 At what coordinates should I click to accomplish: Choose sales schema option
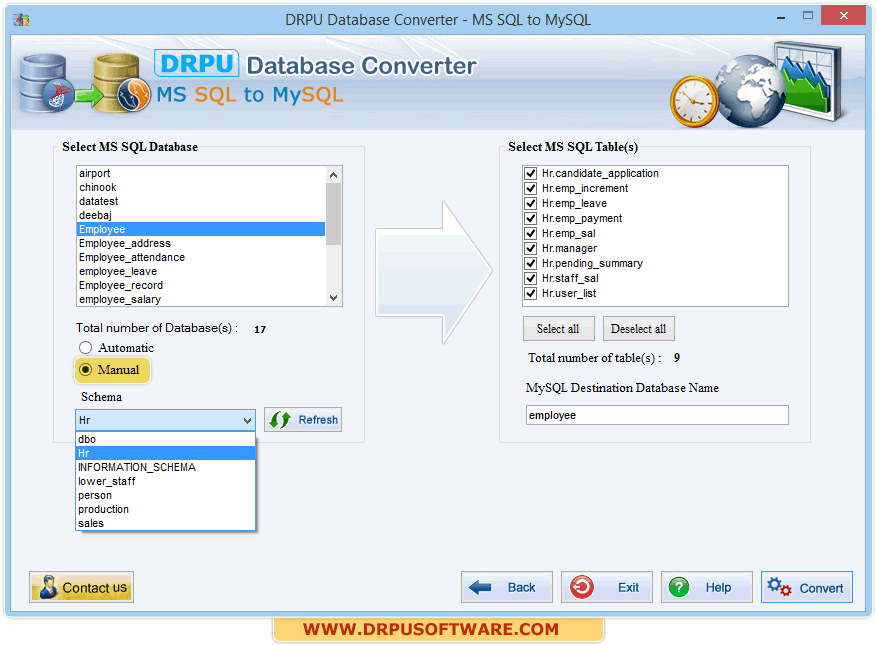click(166, 523)
